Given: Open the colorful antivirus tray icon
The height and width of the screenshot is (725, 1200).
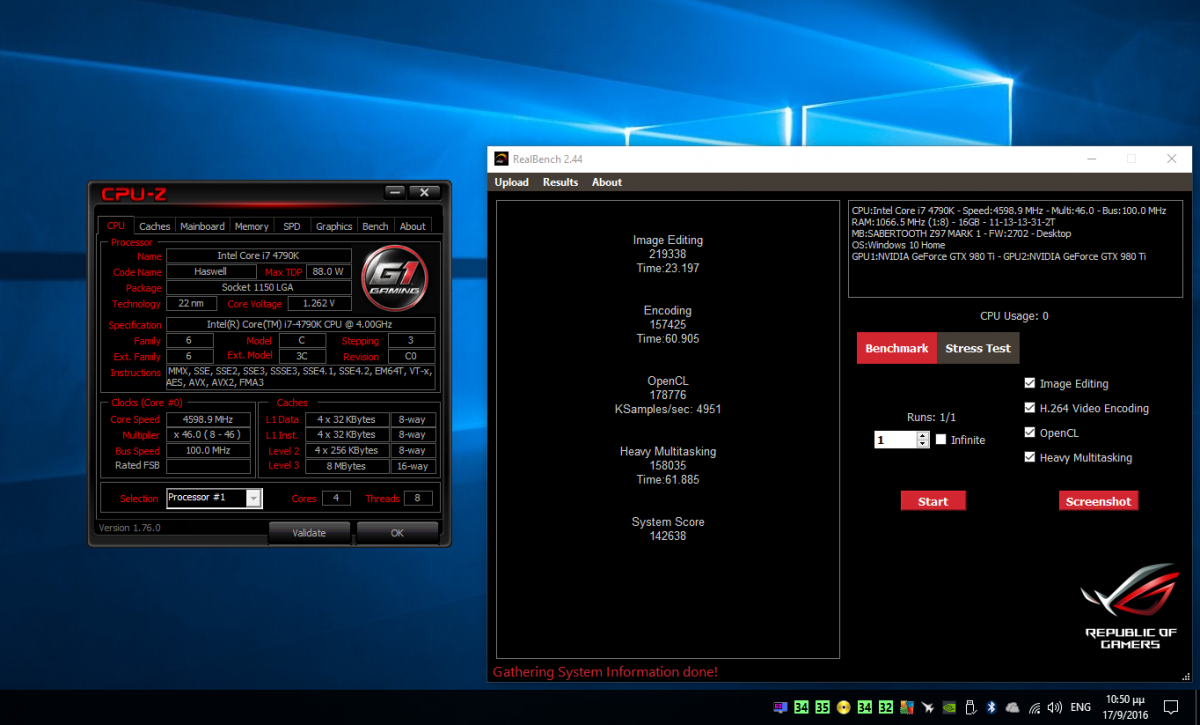Looking at the screenshot, I should (907, 707).
